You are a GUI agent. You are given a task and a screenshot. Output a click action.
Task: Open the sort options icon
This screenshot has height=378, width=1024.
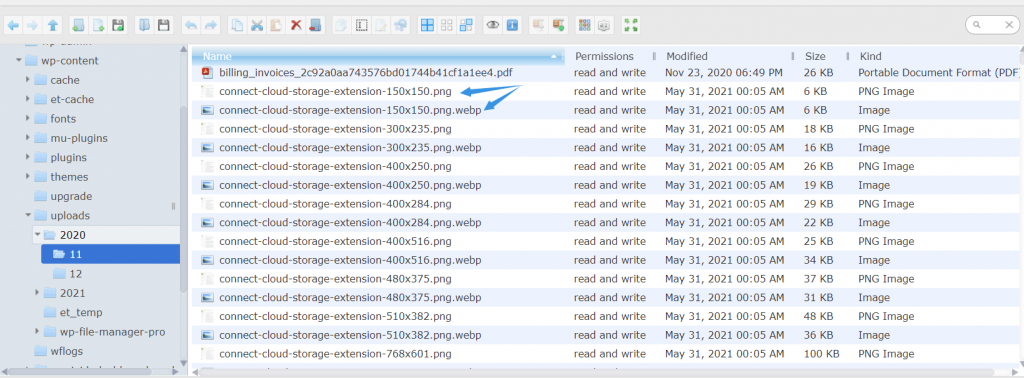click(604, 25)
